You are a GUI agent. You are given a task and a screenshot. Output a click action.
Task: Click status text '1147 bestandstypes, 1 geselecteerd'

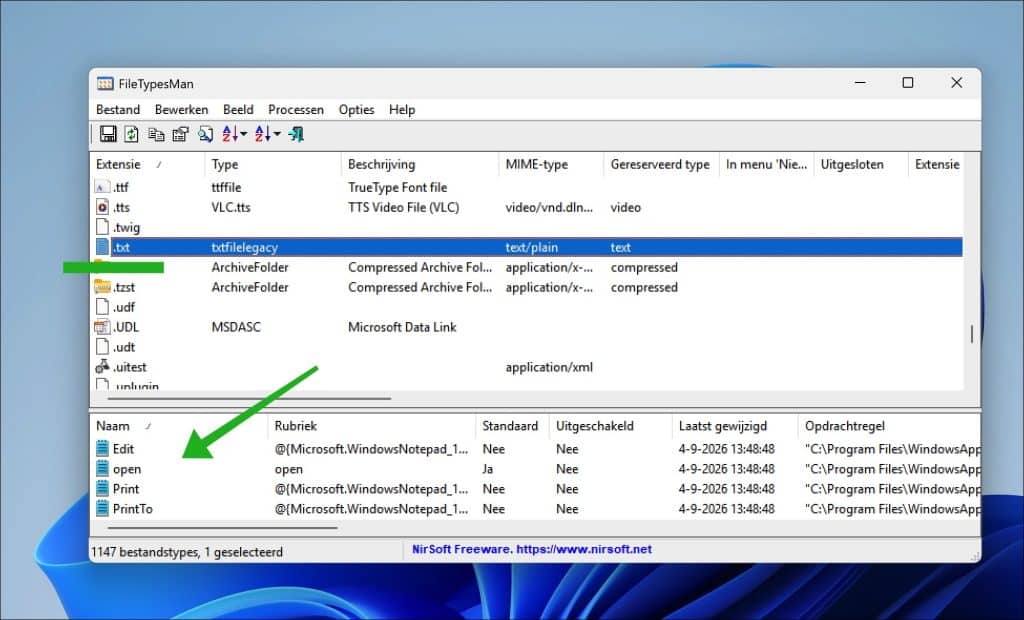point(187,552)
